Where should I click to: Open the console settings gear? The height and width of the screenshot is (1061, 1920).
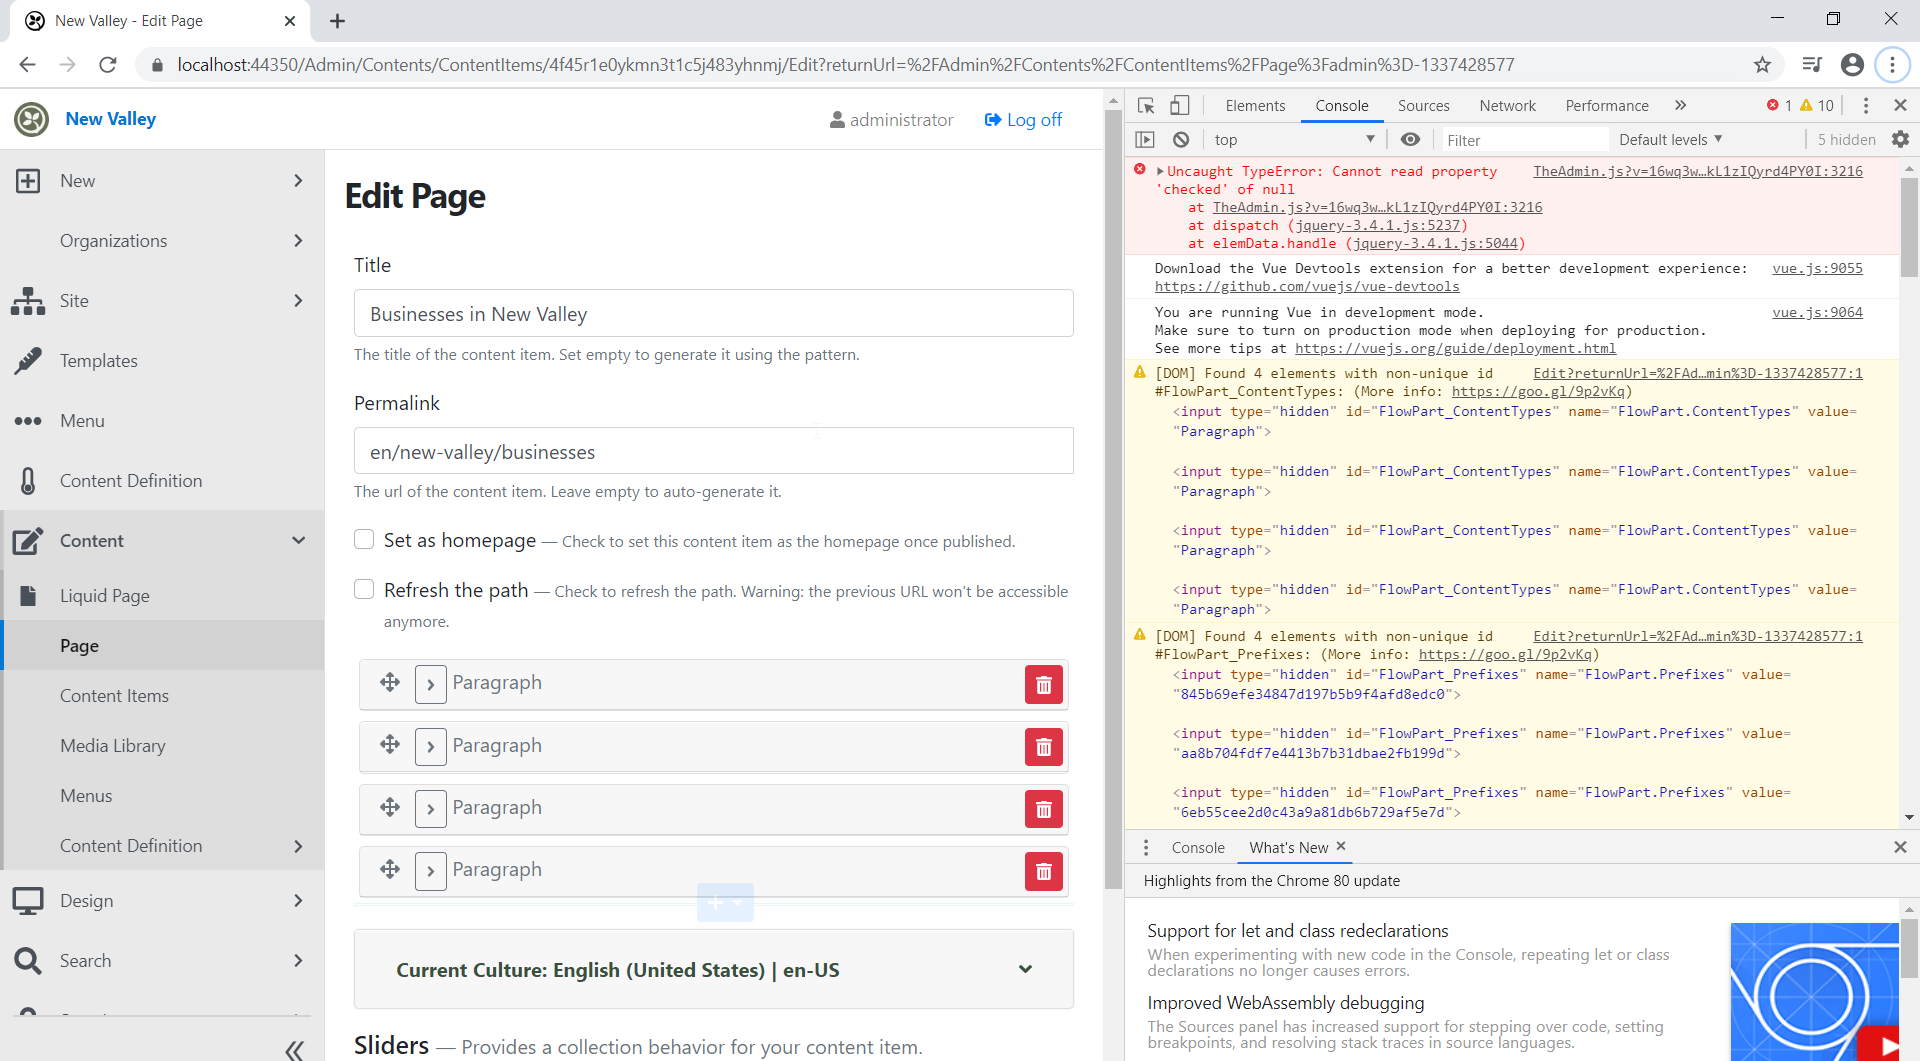coord(1901,139)
